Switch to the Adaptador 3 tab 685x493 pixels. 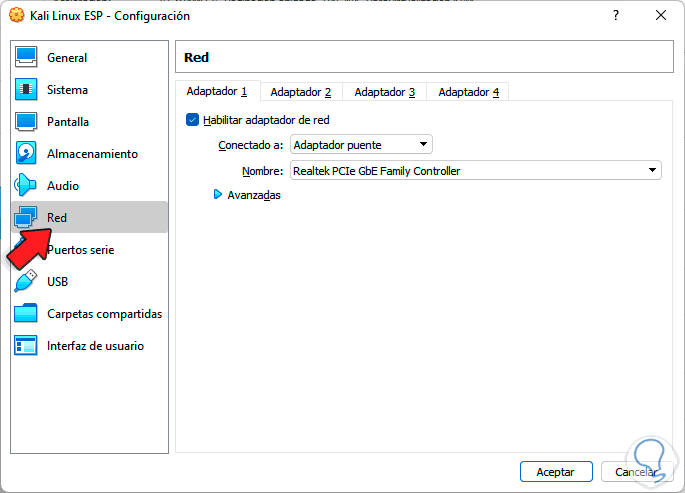(384, 92)
